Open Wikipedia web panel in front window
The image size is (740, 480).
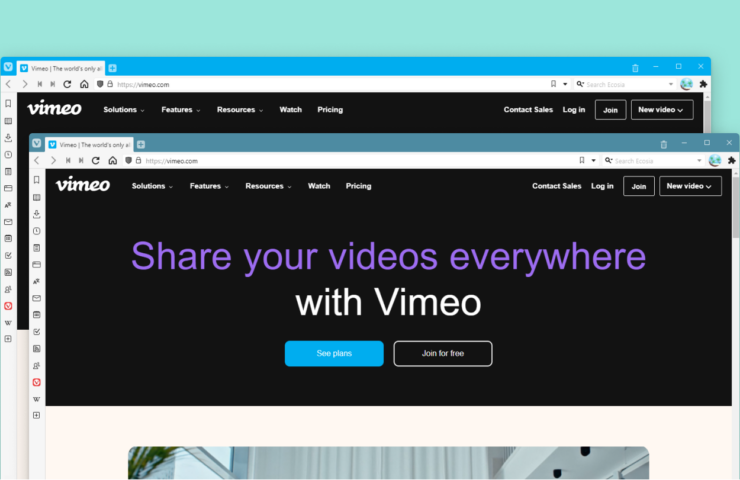tap(37, 399)
